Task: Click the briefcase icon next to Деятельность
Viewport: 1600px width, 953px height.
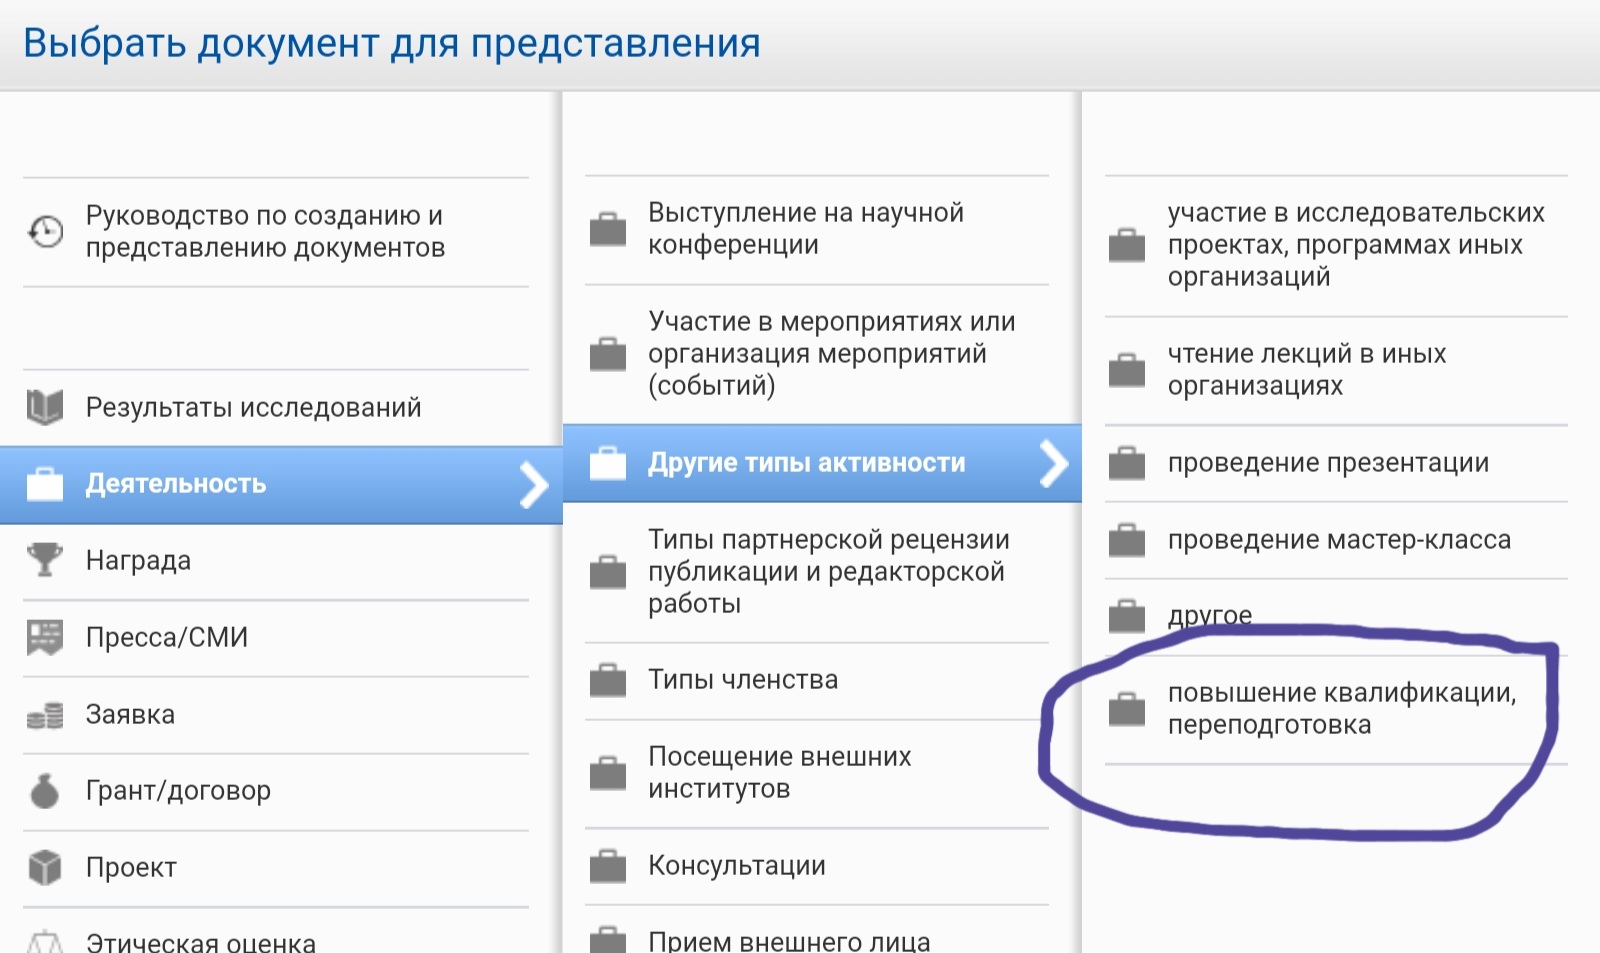Action: pos(45,484)
